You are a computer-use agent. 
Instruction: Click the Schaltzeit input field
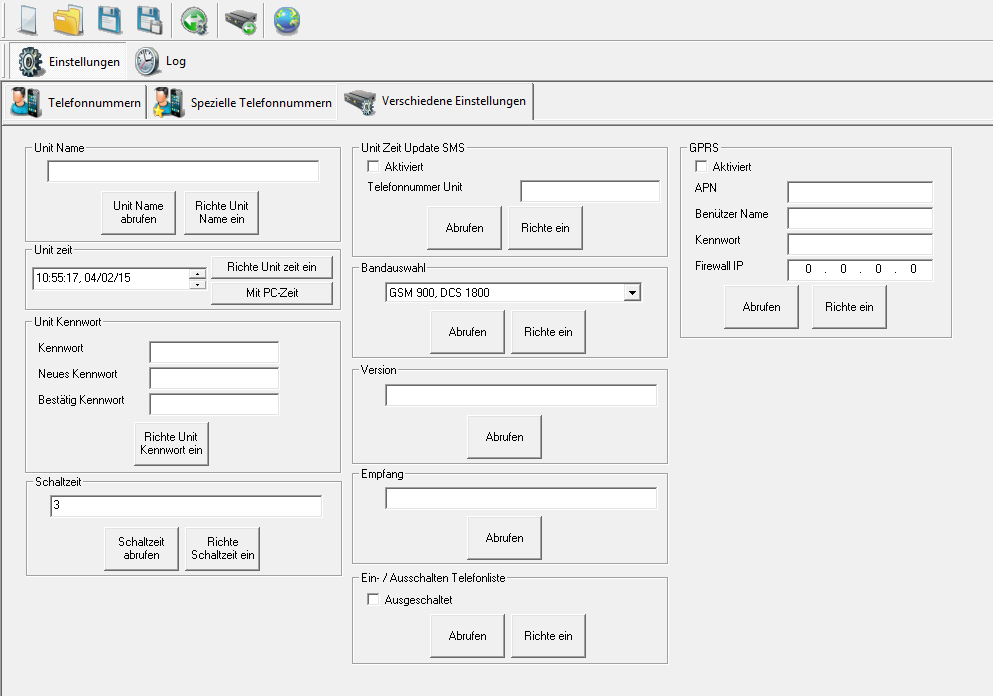[x=186, y=507]
